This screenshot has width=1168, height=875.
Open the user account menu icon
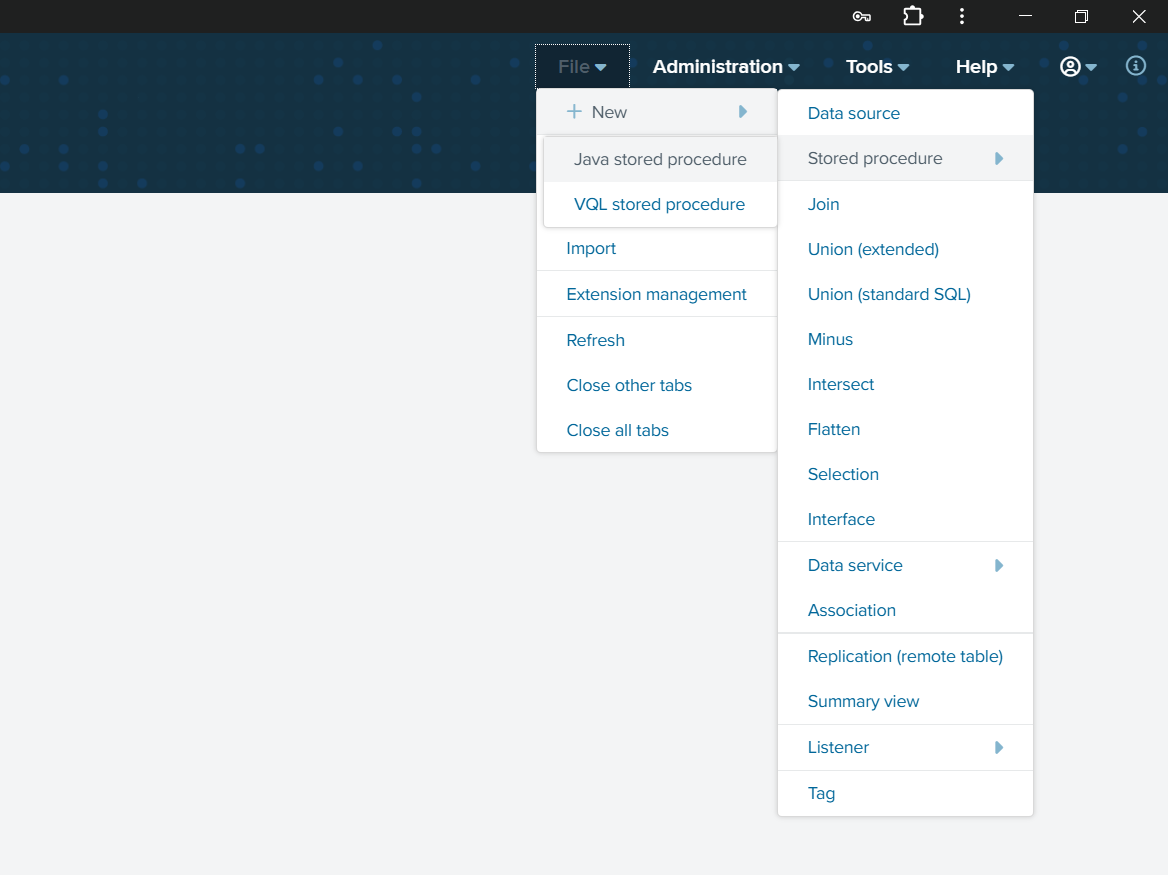[x=1070, y=67]
